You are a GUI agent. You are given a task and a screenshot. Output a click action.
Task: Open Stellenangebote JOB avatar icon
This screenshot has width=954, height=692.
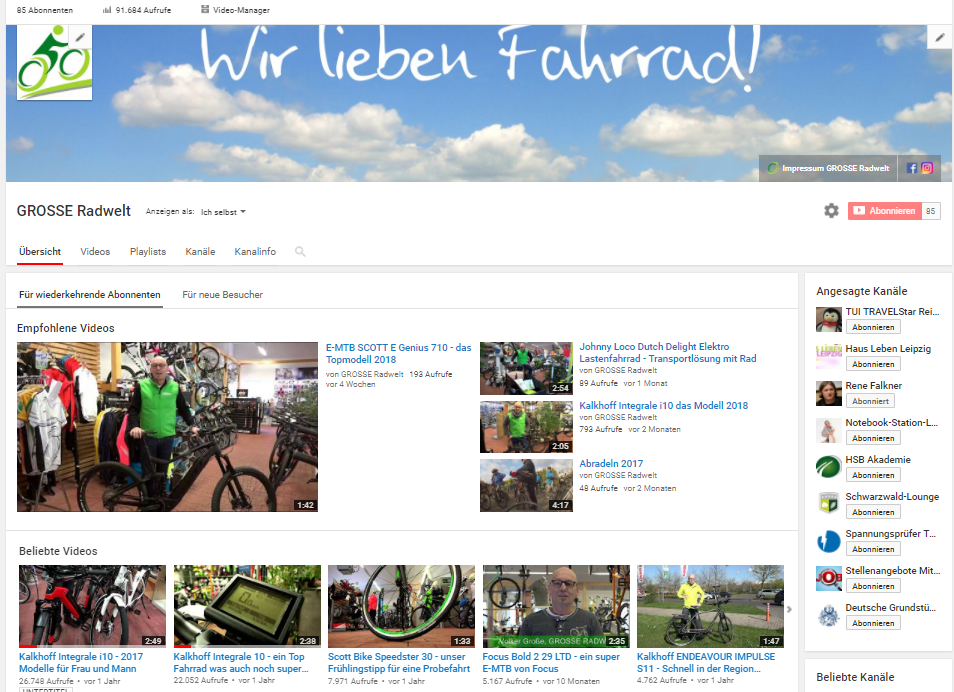coord(829,578)
